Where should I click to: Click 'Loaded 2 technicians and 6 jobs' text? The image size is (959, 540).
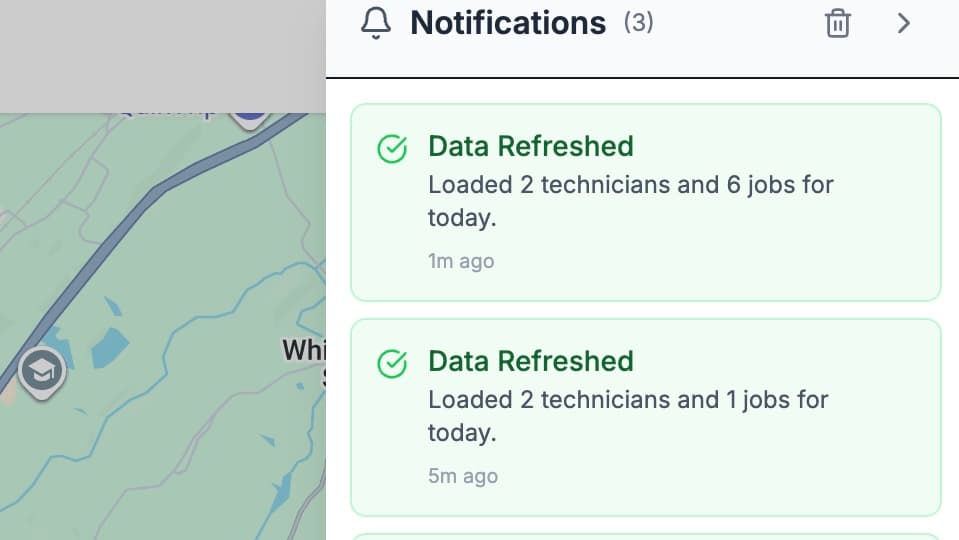pyautogui.click(x=630, y=185)
